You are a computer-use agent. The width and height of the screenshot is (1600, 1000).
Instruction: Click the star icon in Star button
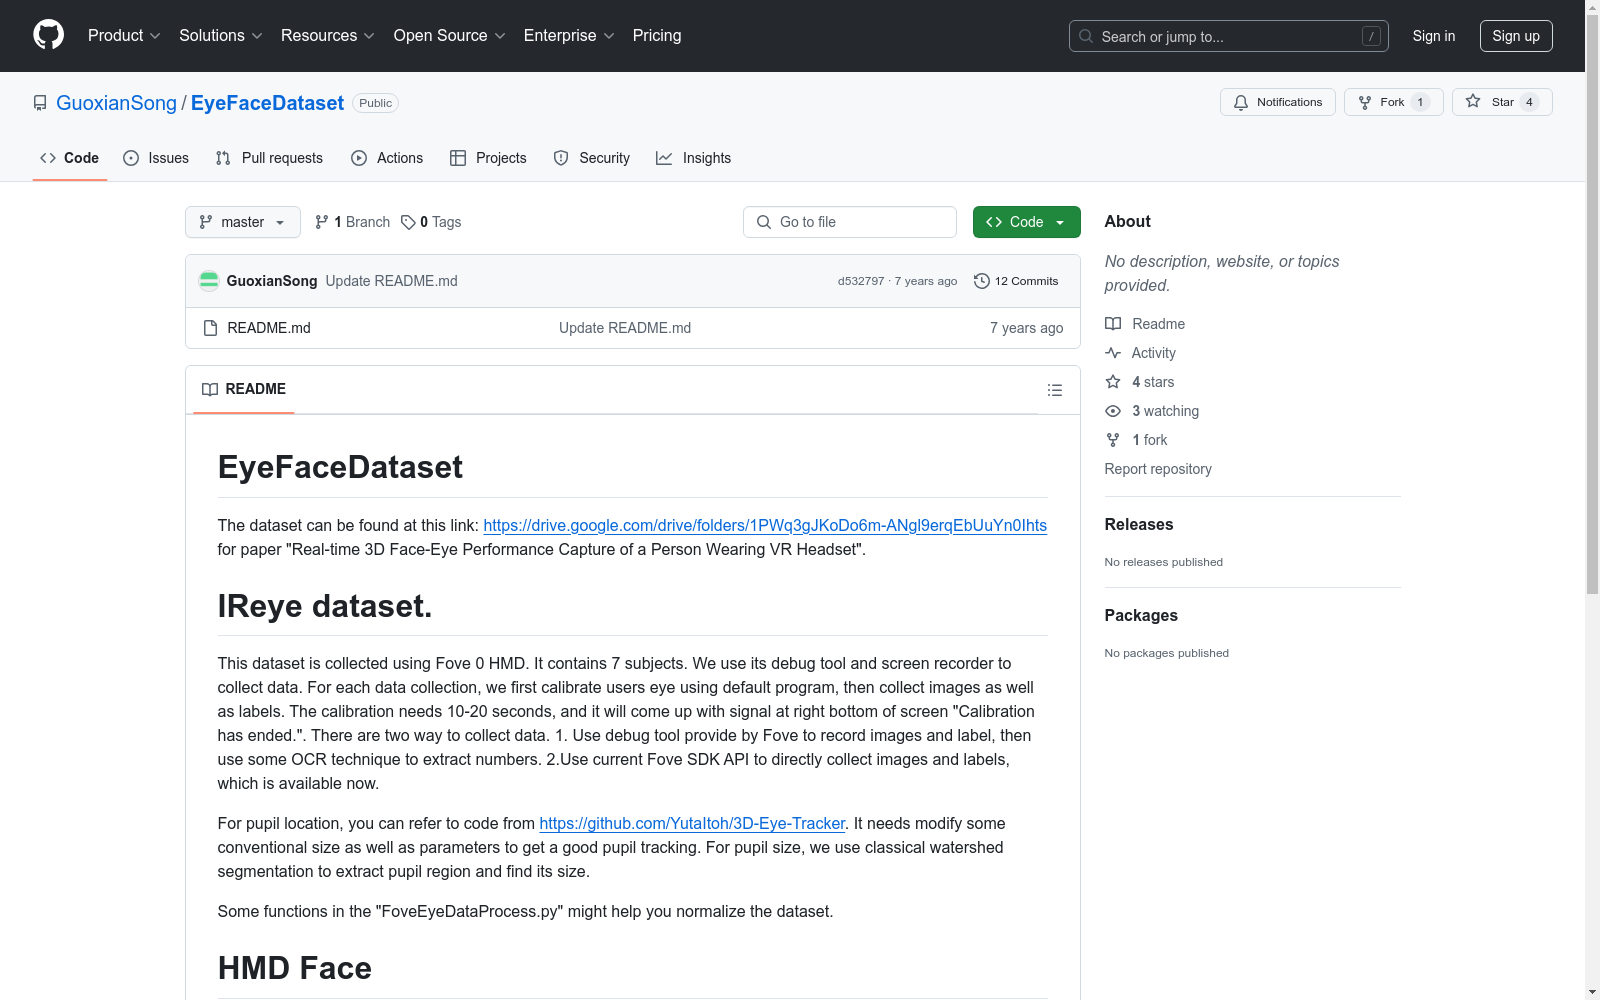click(x=1473, y=101)
